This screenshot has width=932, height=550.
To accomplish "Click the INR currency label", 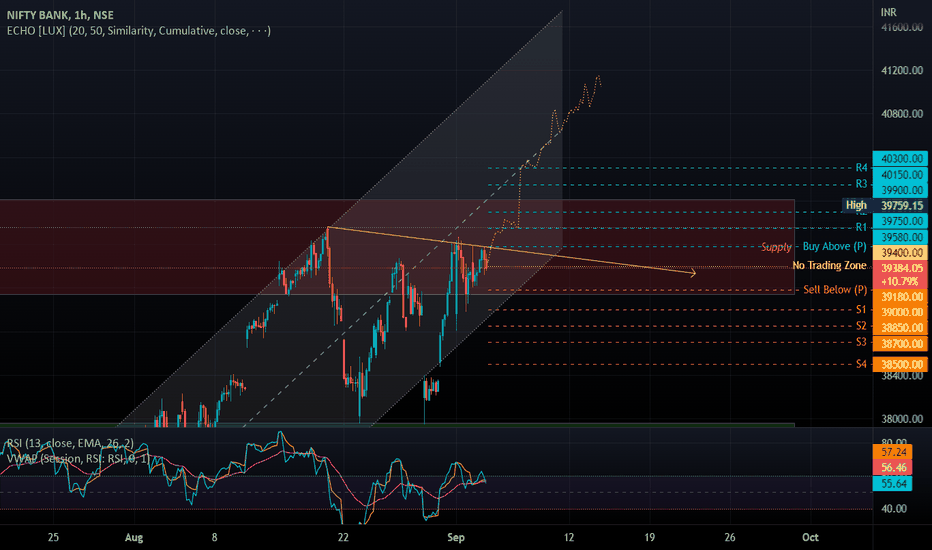I will tap(889, 12).
